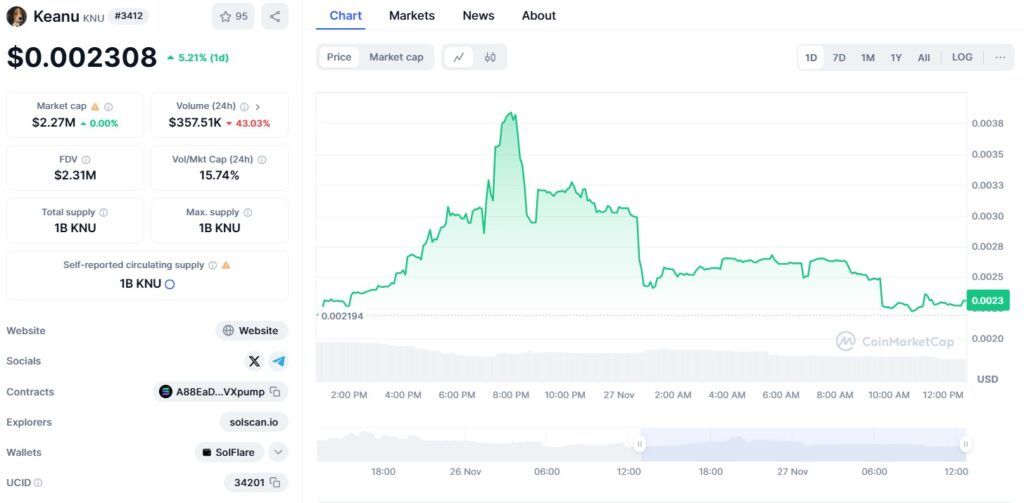The height and width of the screenshot is (503, 1024).
Task: Click the KNU ticker symbol text
Action: click(93, 18)
